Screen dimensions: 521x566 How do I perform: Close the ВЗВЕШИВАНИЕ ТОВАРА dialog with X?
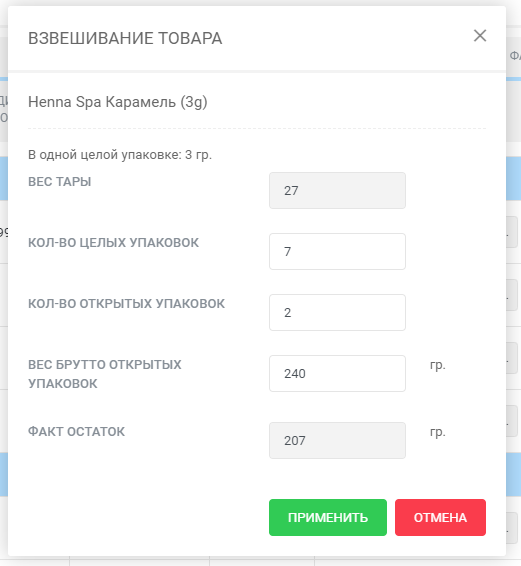pos(480,36)
